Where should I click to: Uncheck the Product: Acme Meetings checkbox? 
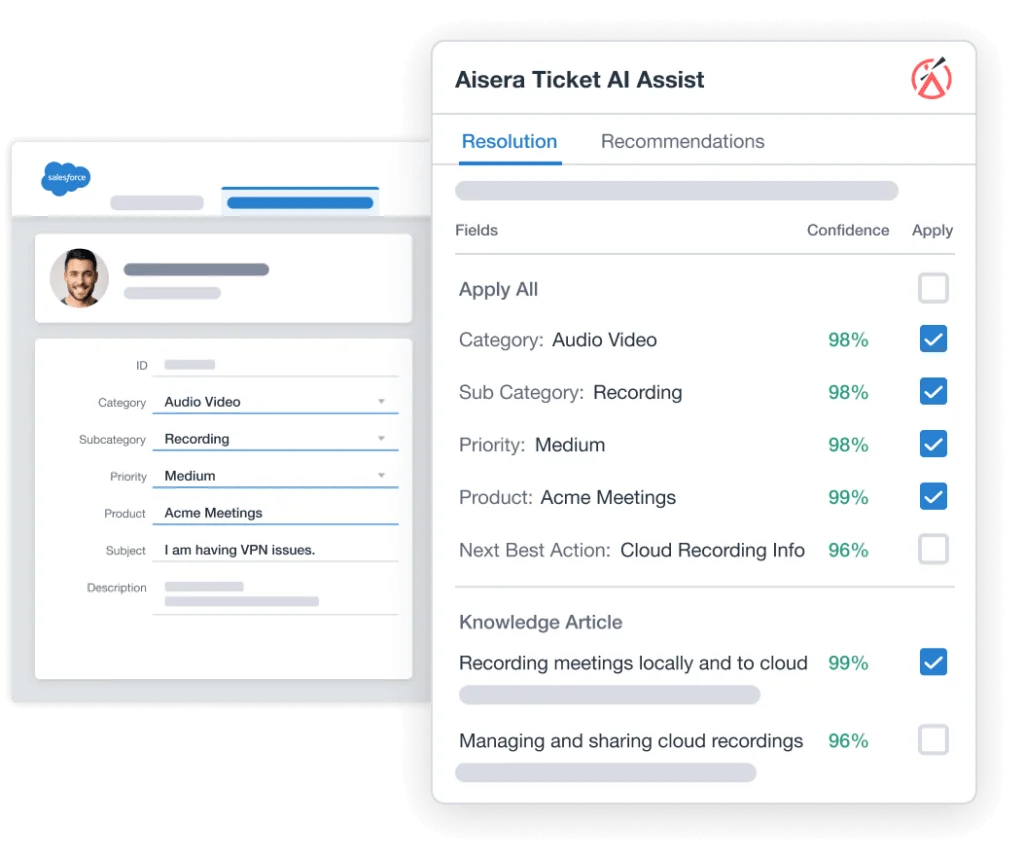coord(933,496)
